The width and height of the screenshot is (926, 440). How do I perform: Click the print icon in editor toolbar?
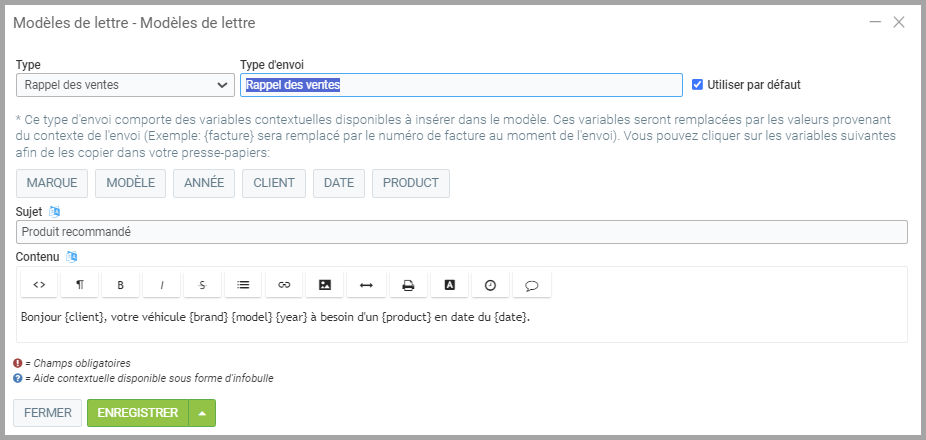pos(408,285)
